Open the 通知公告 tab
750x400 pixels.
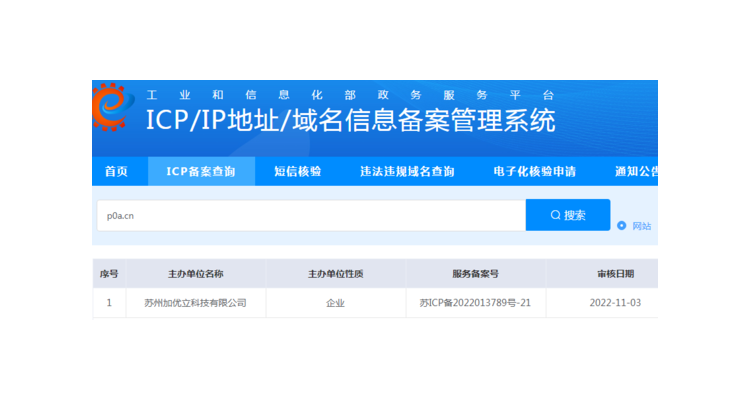636,171
